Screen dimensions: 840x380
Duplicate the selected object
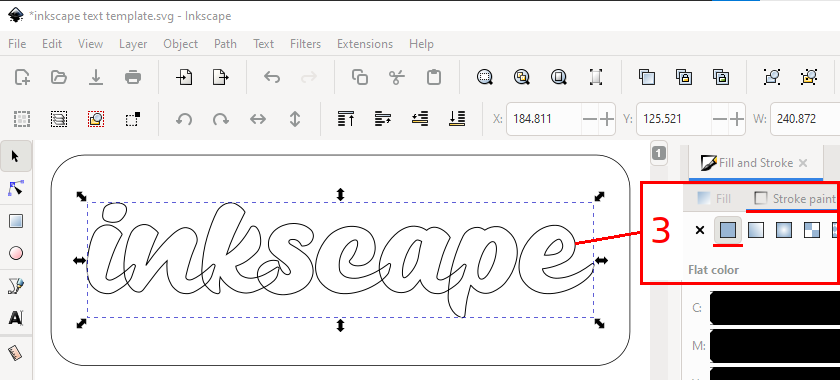(647, 77)
